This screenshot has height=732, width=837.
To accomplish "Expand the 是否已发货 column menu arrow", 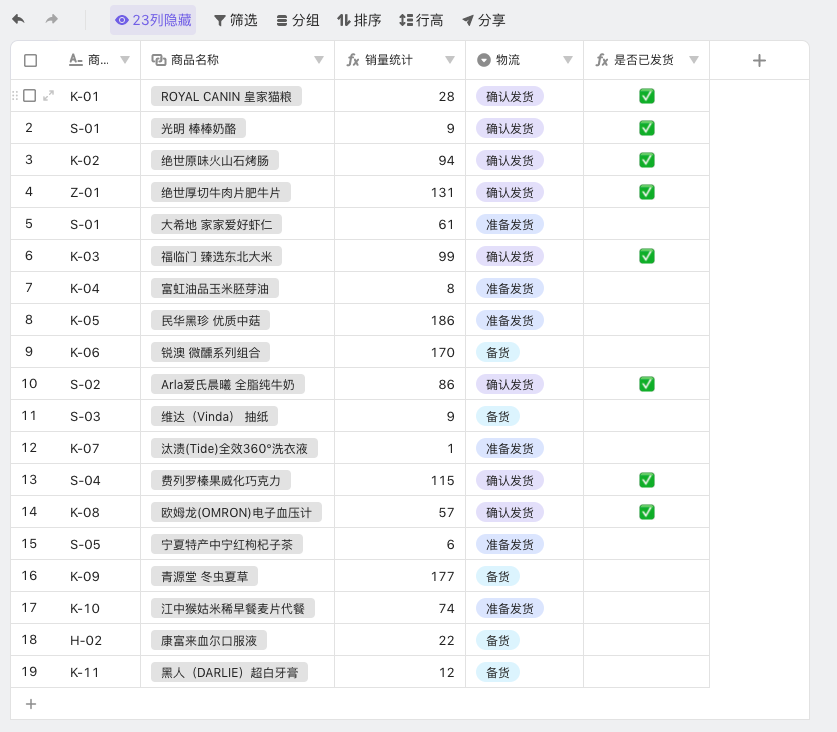I will tap(694, 61).
